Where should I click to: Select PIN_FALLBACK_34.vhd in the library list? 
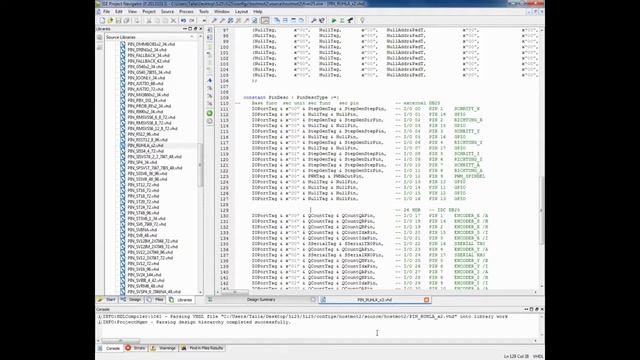148,55
